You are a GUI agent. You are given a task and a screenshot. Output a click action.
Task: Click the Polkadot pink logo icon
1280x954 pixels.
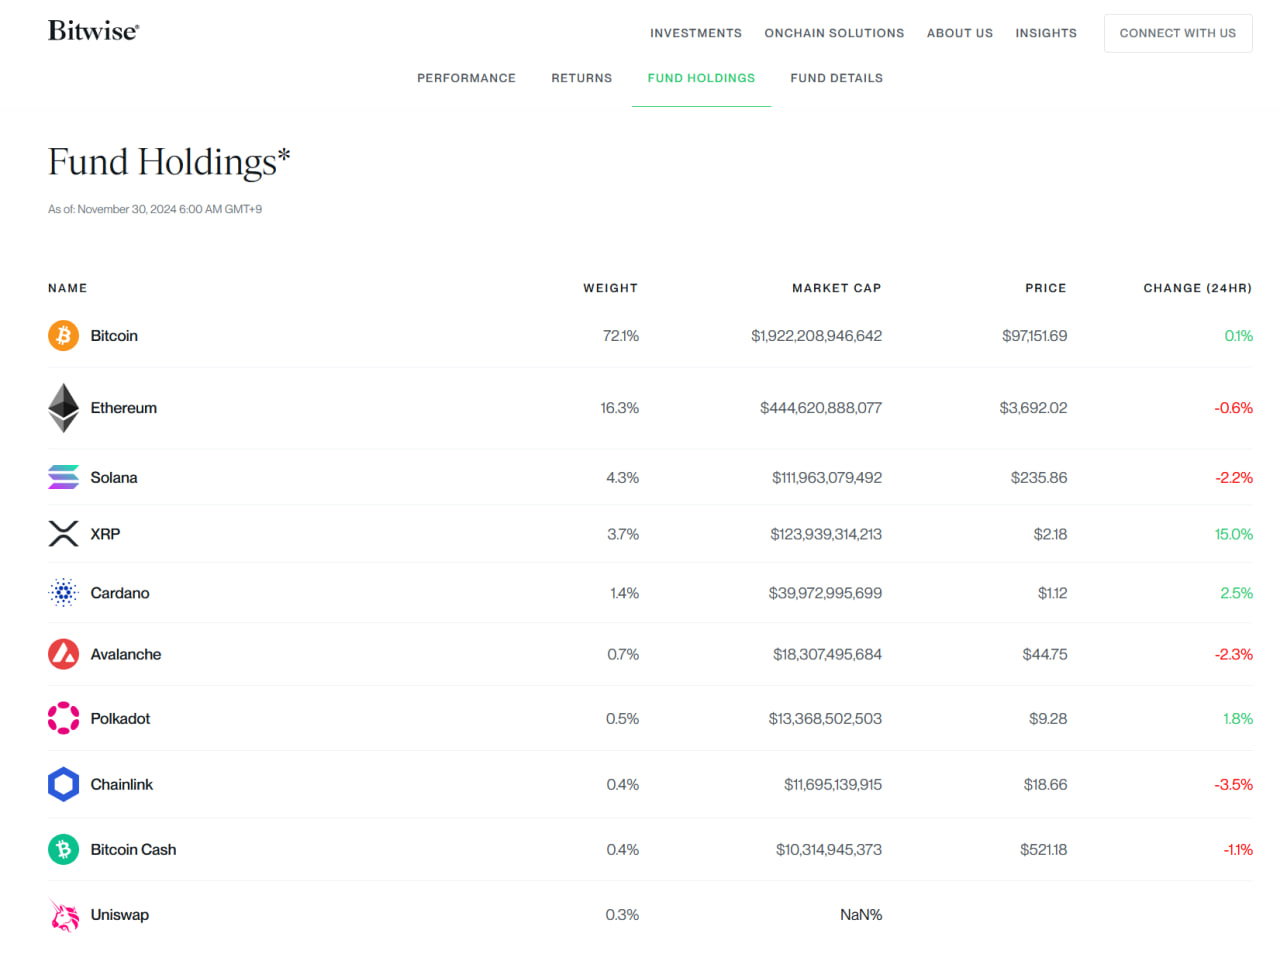(63, 718)
